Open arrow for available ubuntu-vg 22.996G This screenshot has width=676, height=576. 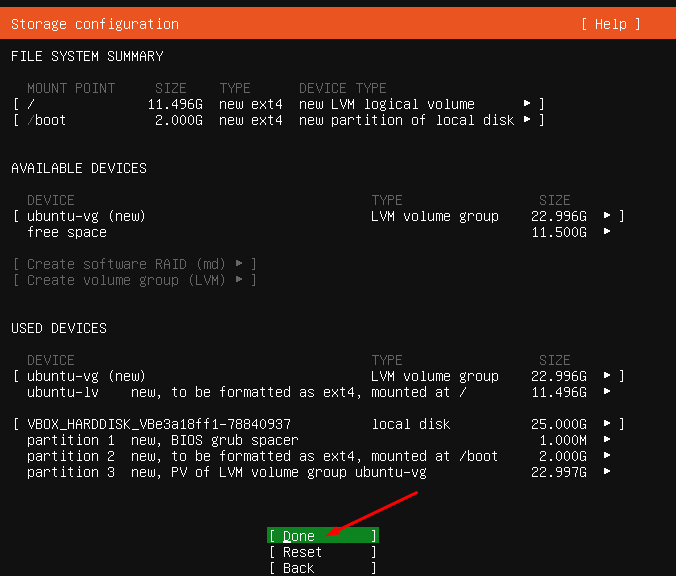pos(607,215)
